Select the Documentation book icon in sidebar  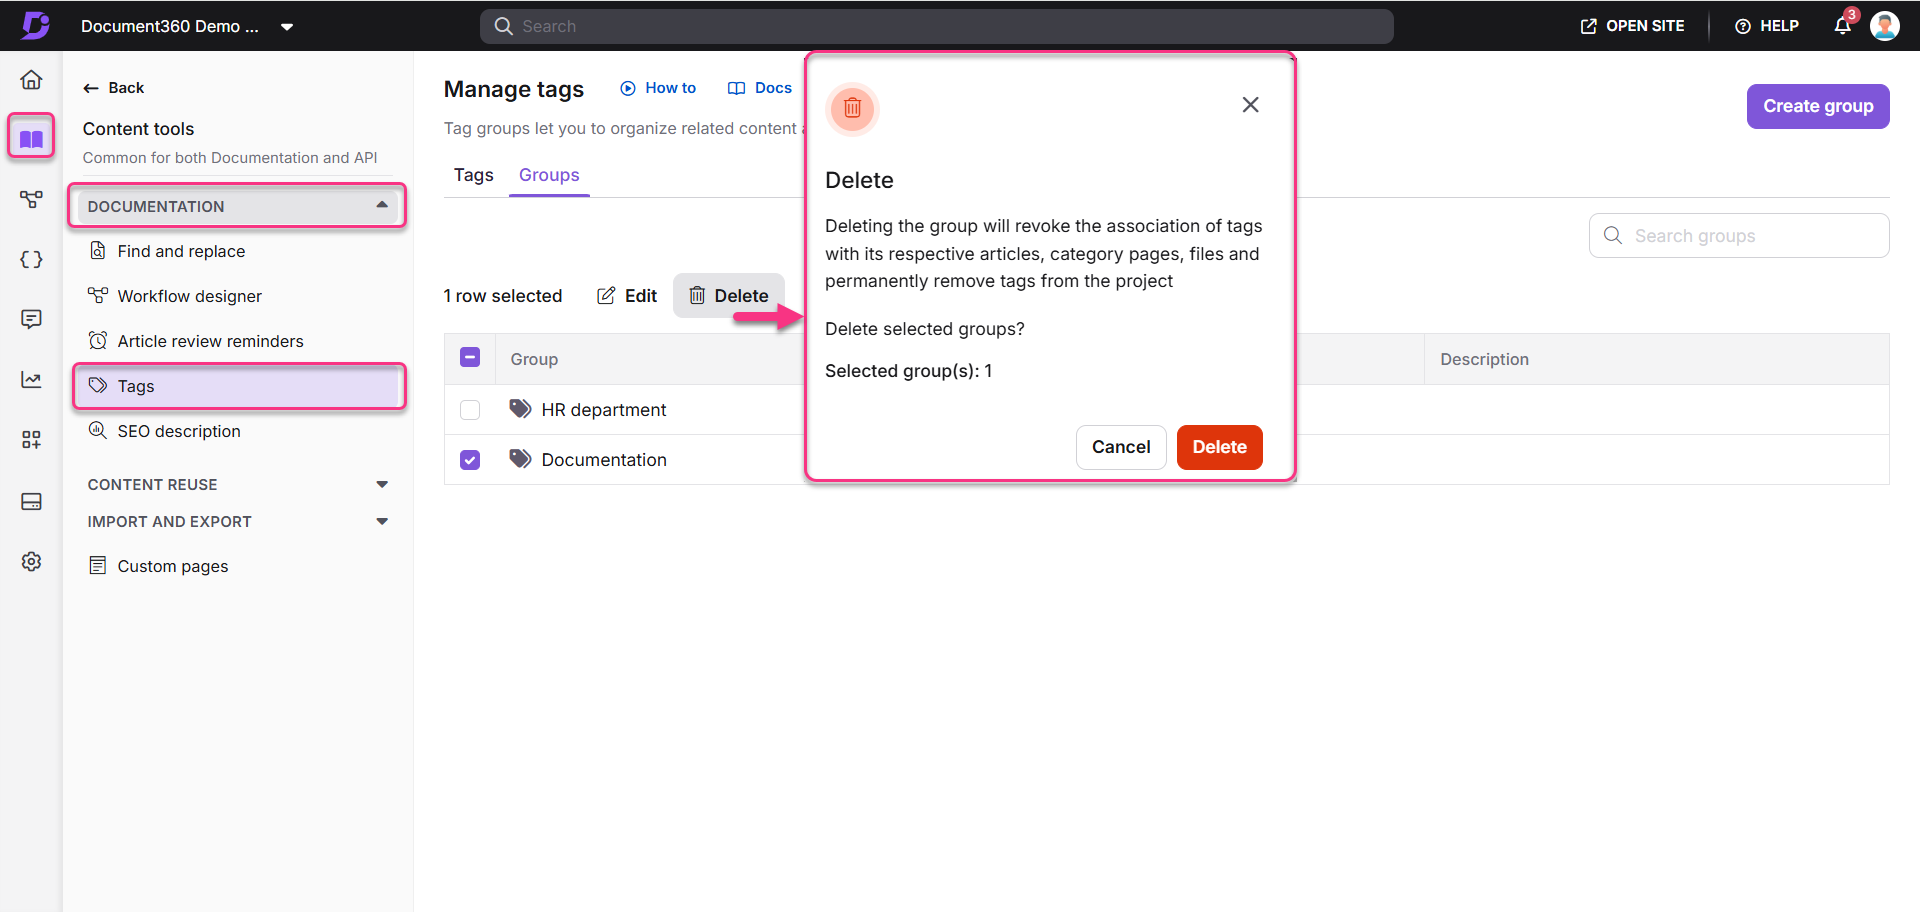pos(31,138)
